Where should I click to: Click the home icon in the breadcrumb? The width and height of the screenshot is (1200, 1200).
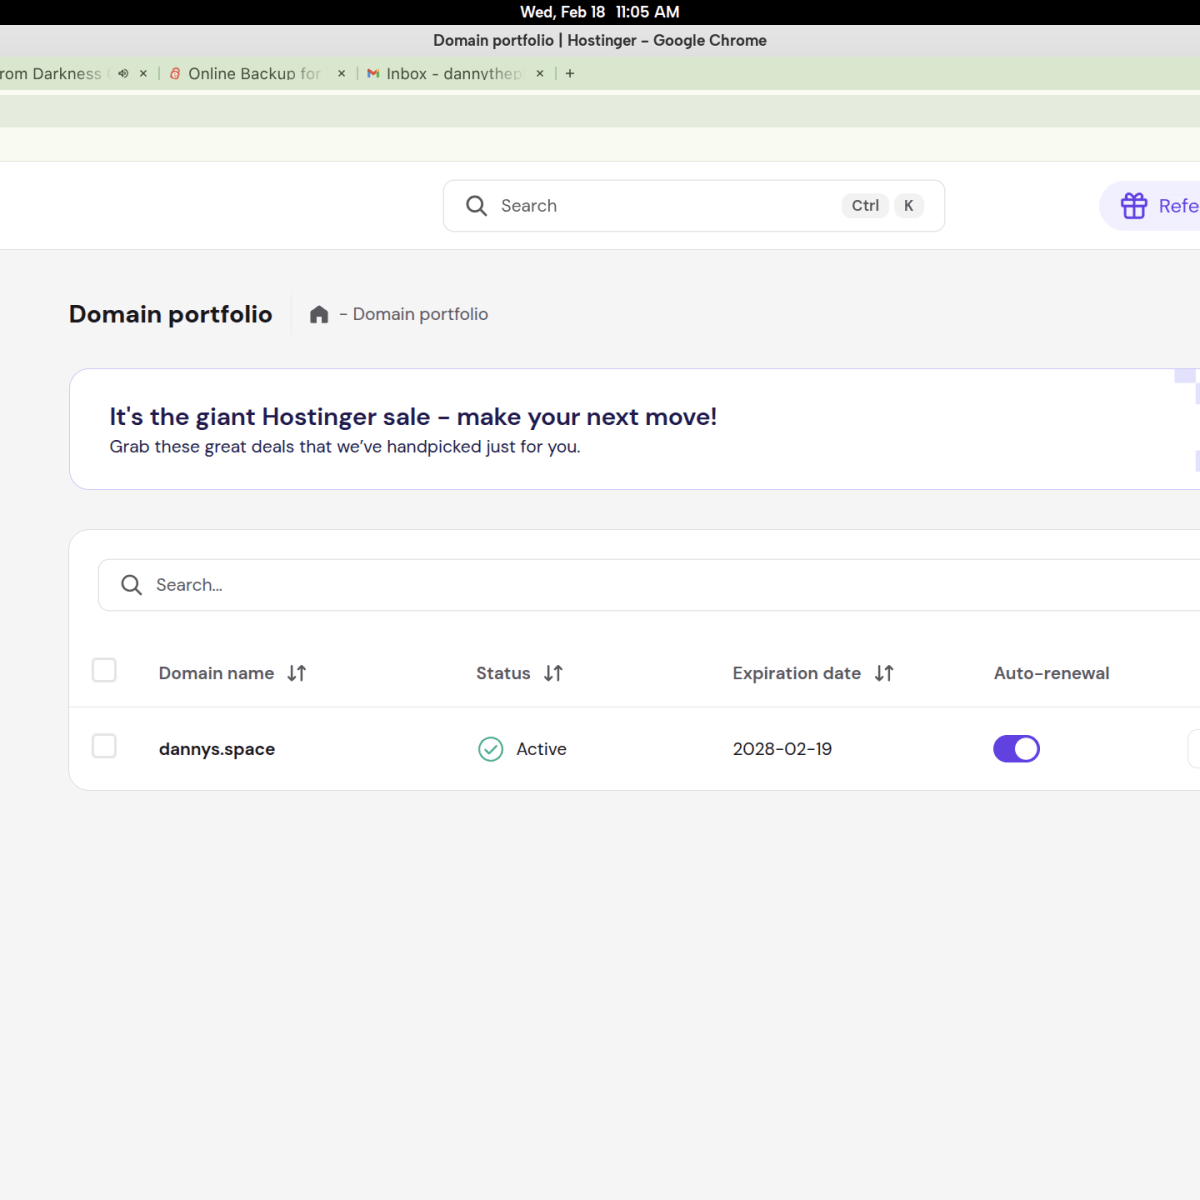coord(318,313)
